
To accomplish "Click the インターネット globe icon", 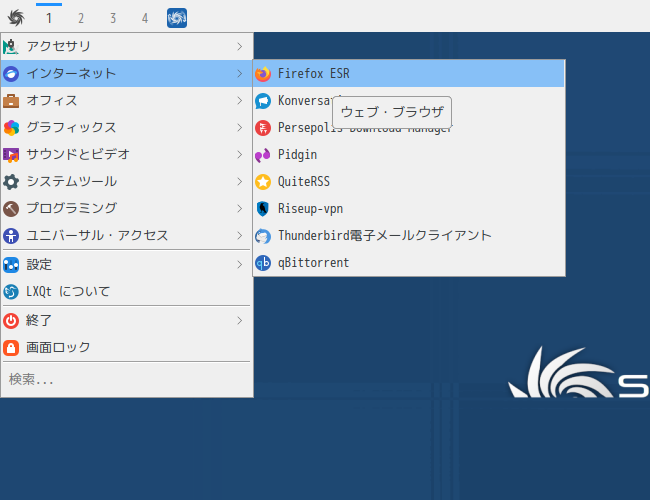I will coord(11,74).
